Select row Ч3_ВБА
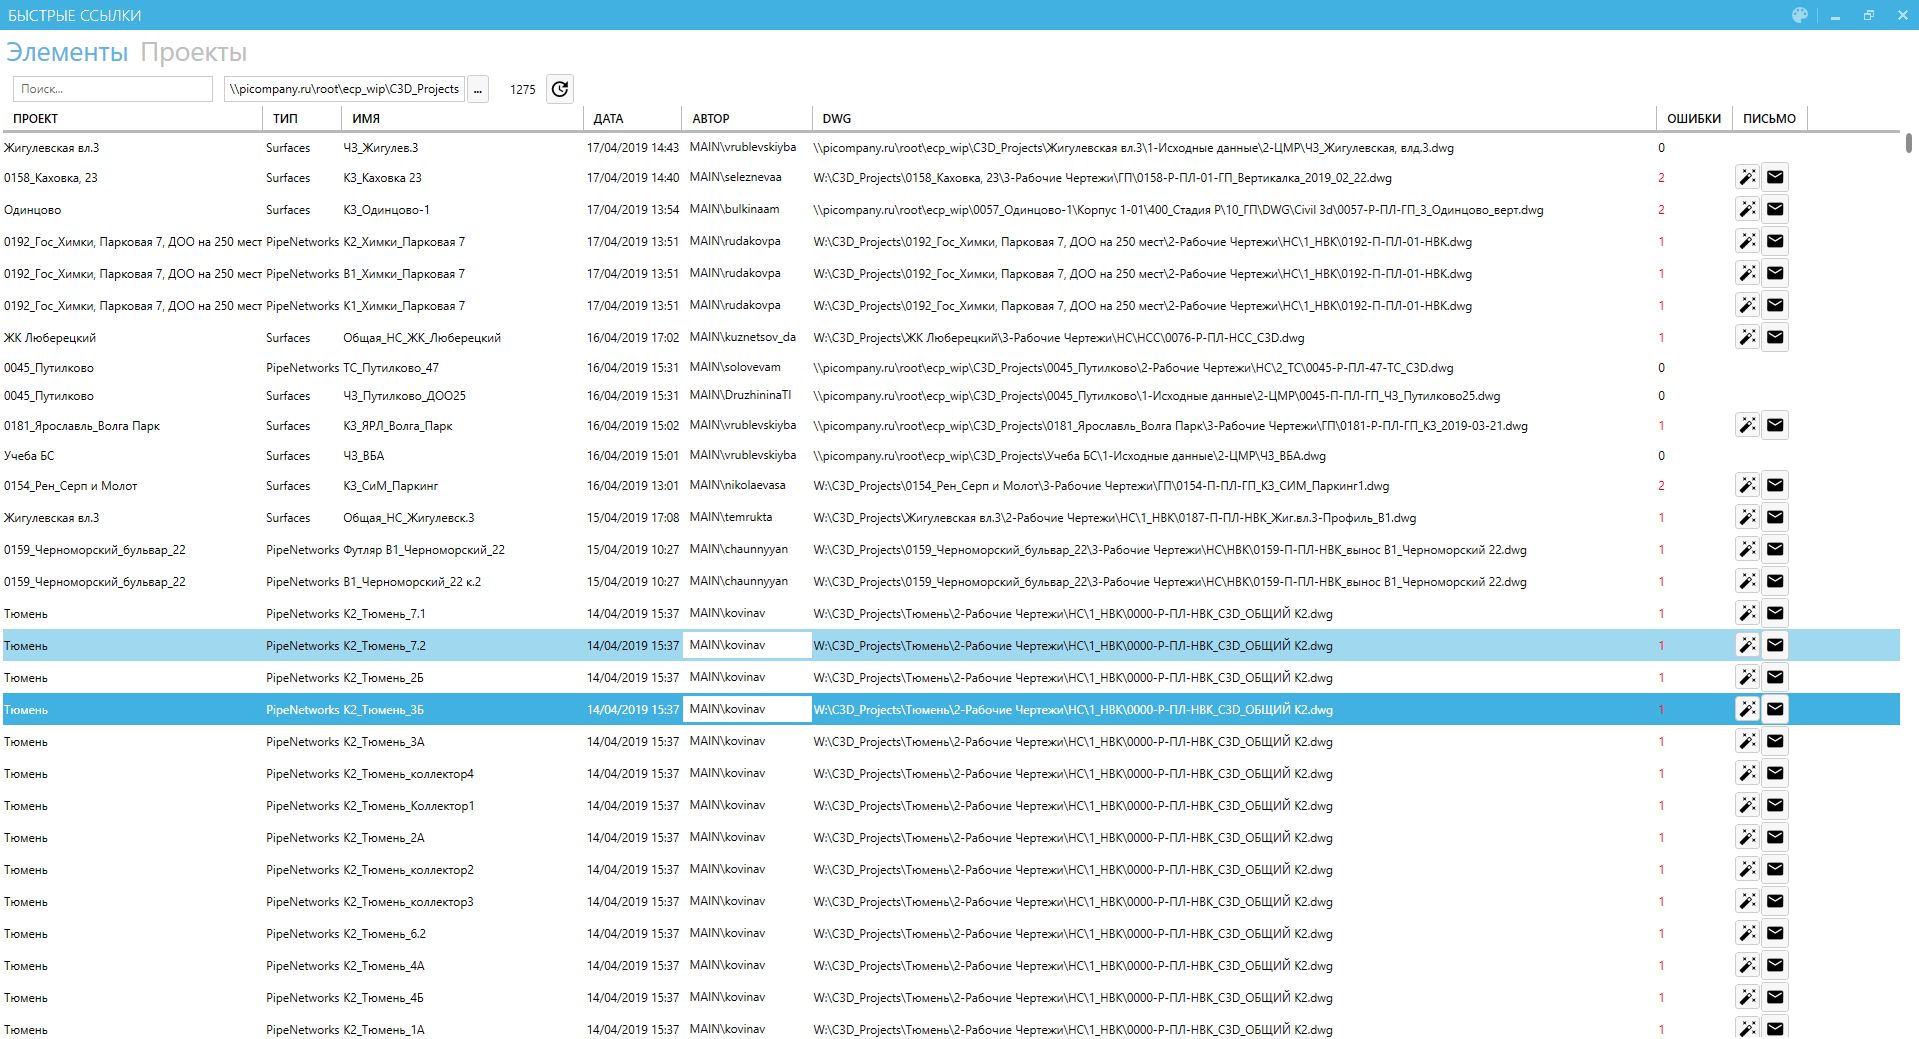 951,455
